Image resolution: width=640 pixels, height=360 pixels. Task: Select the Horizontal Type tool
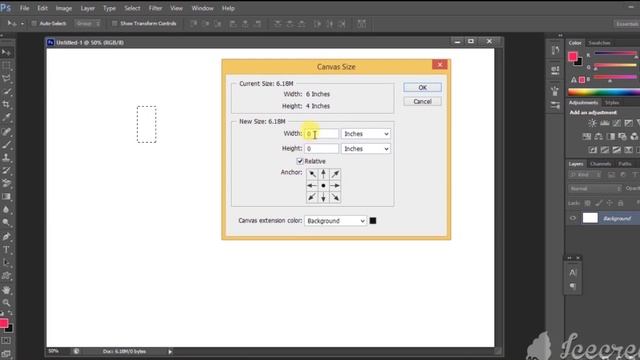point(6,249)
